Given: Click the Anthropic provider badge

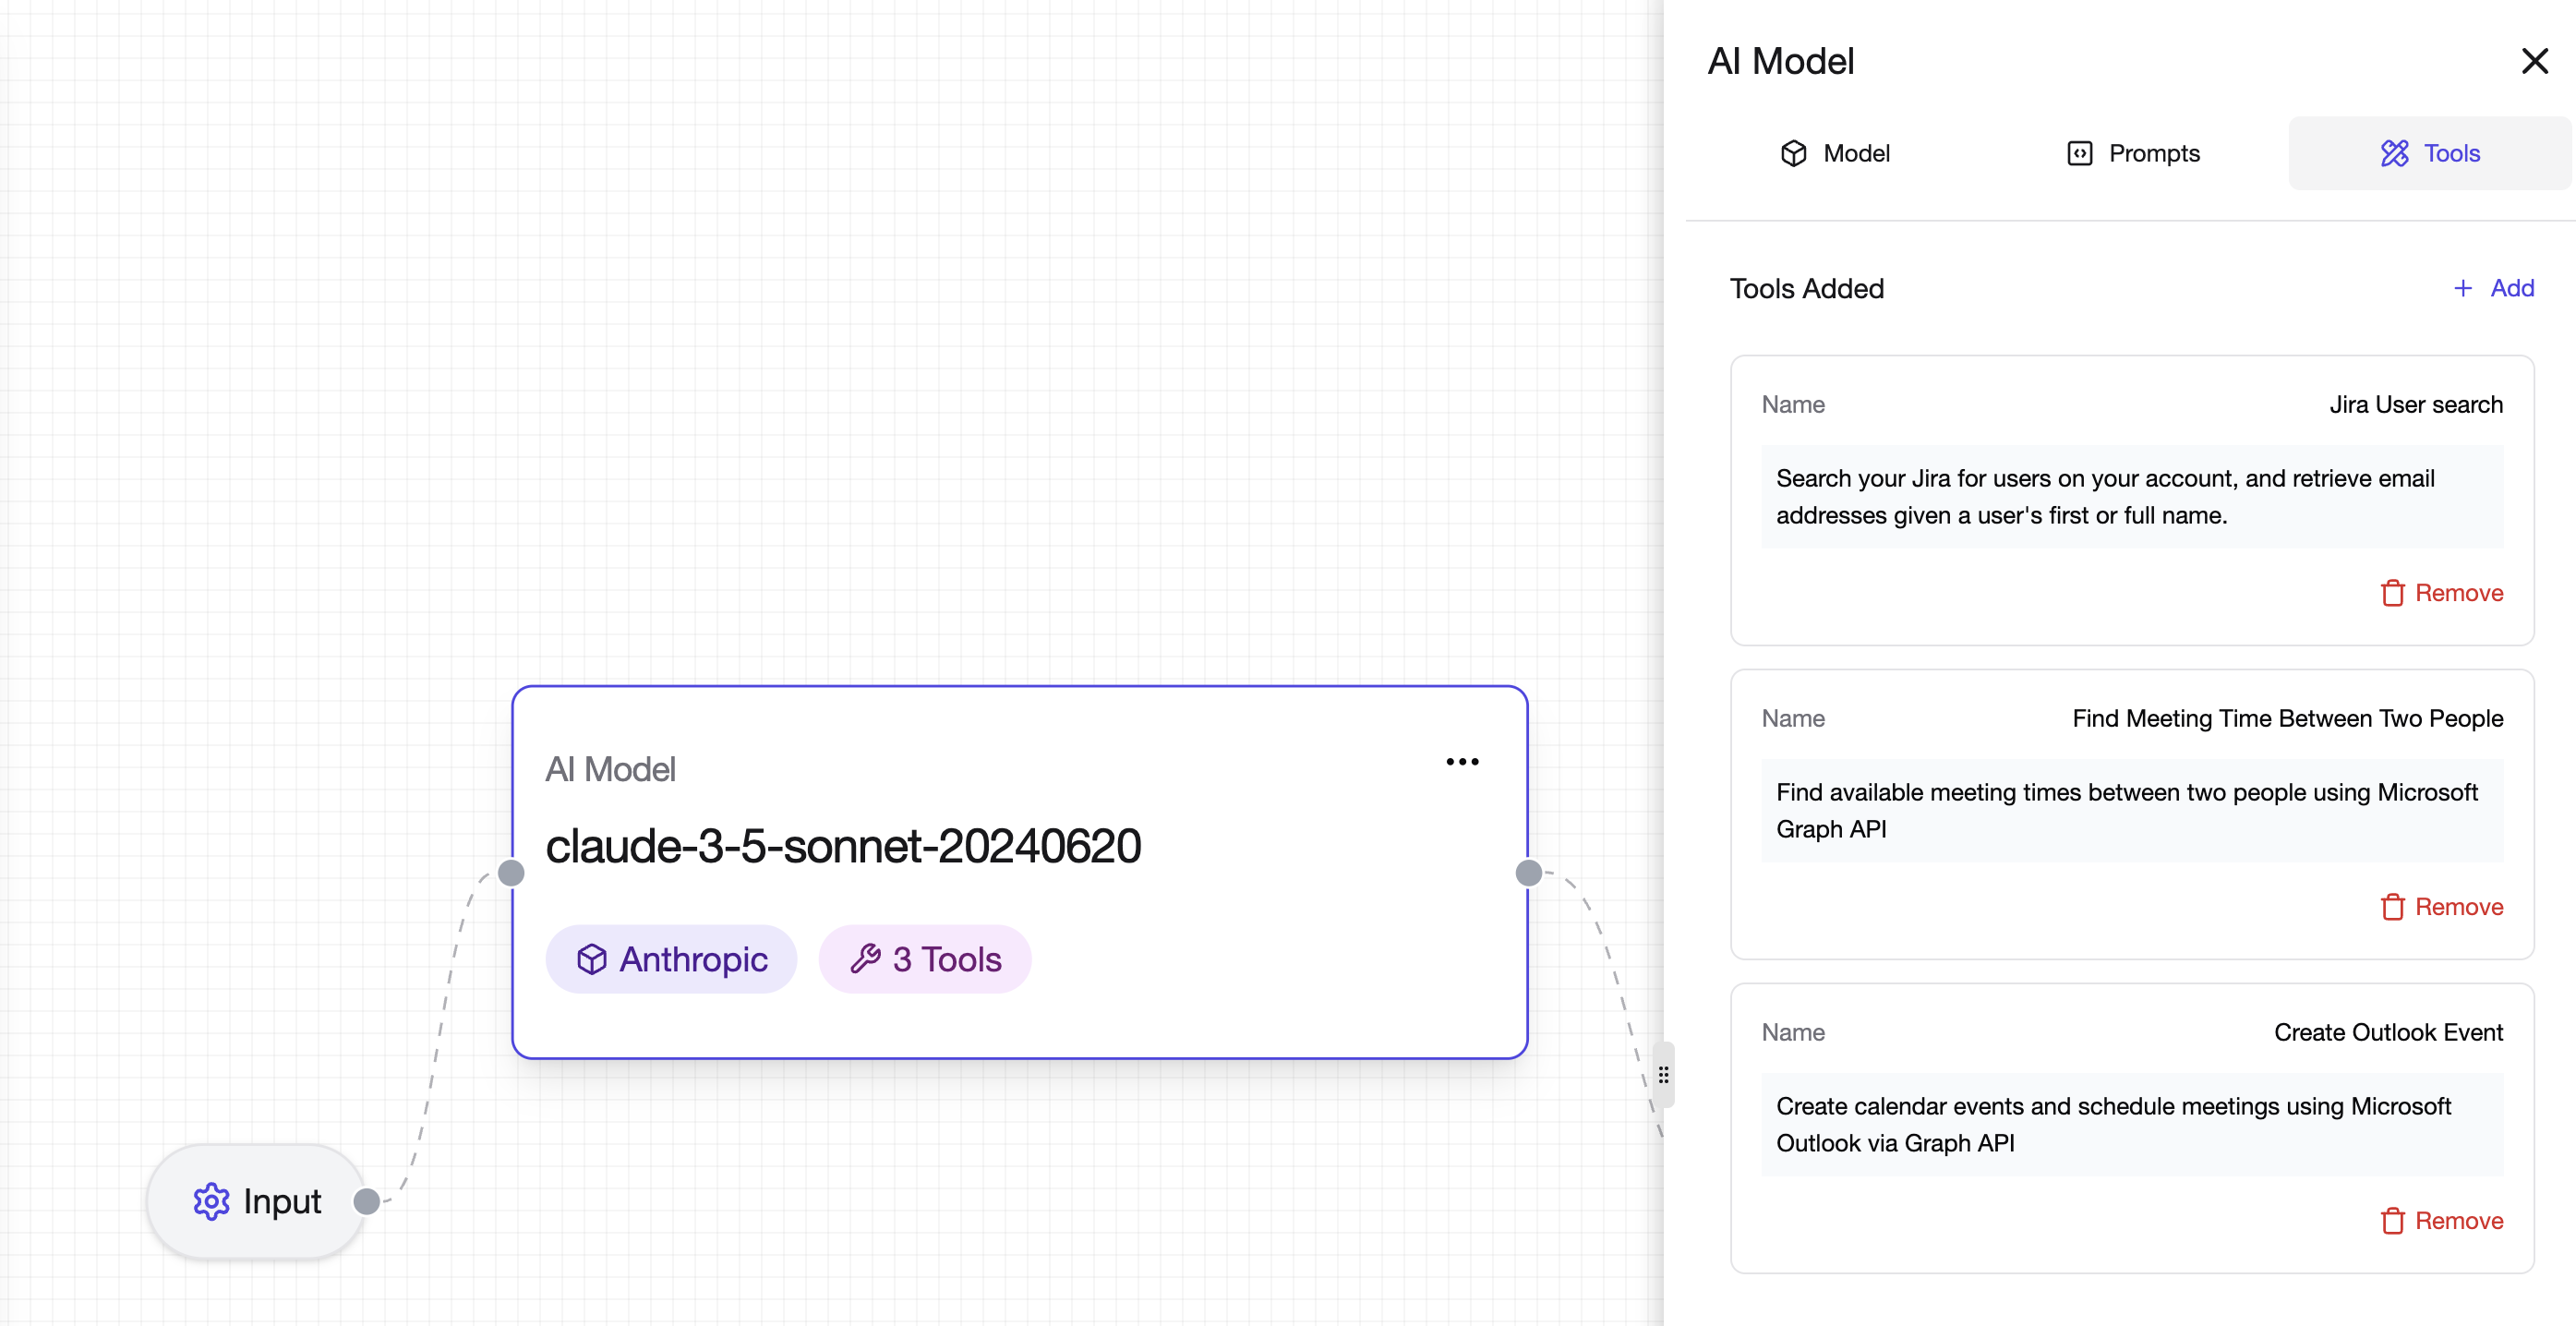Looking at the screenshot, I should pos(671,959).
